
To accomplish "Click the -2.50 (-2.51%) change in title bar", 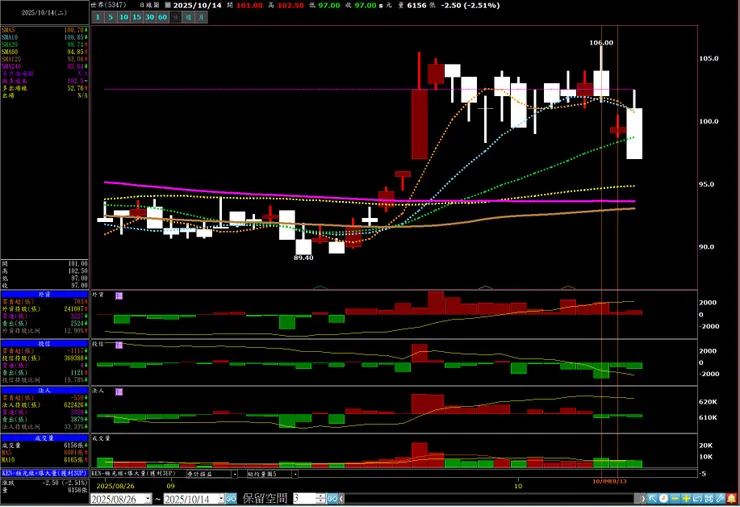I will click(x=469, y=5).
